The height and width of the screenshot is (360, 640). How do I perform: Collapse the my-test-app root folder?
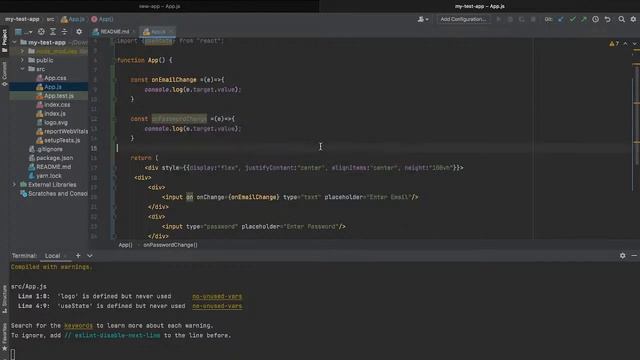click(x=15, y=42)
